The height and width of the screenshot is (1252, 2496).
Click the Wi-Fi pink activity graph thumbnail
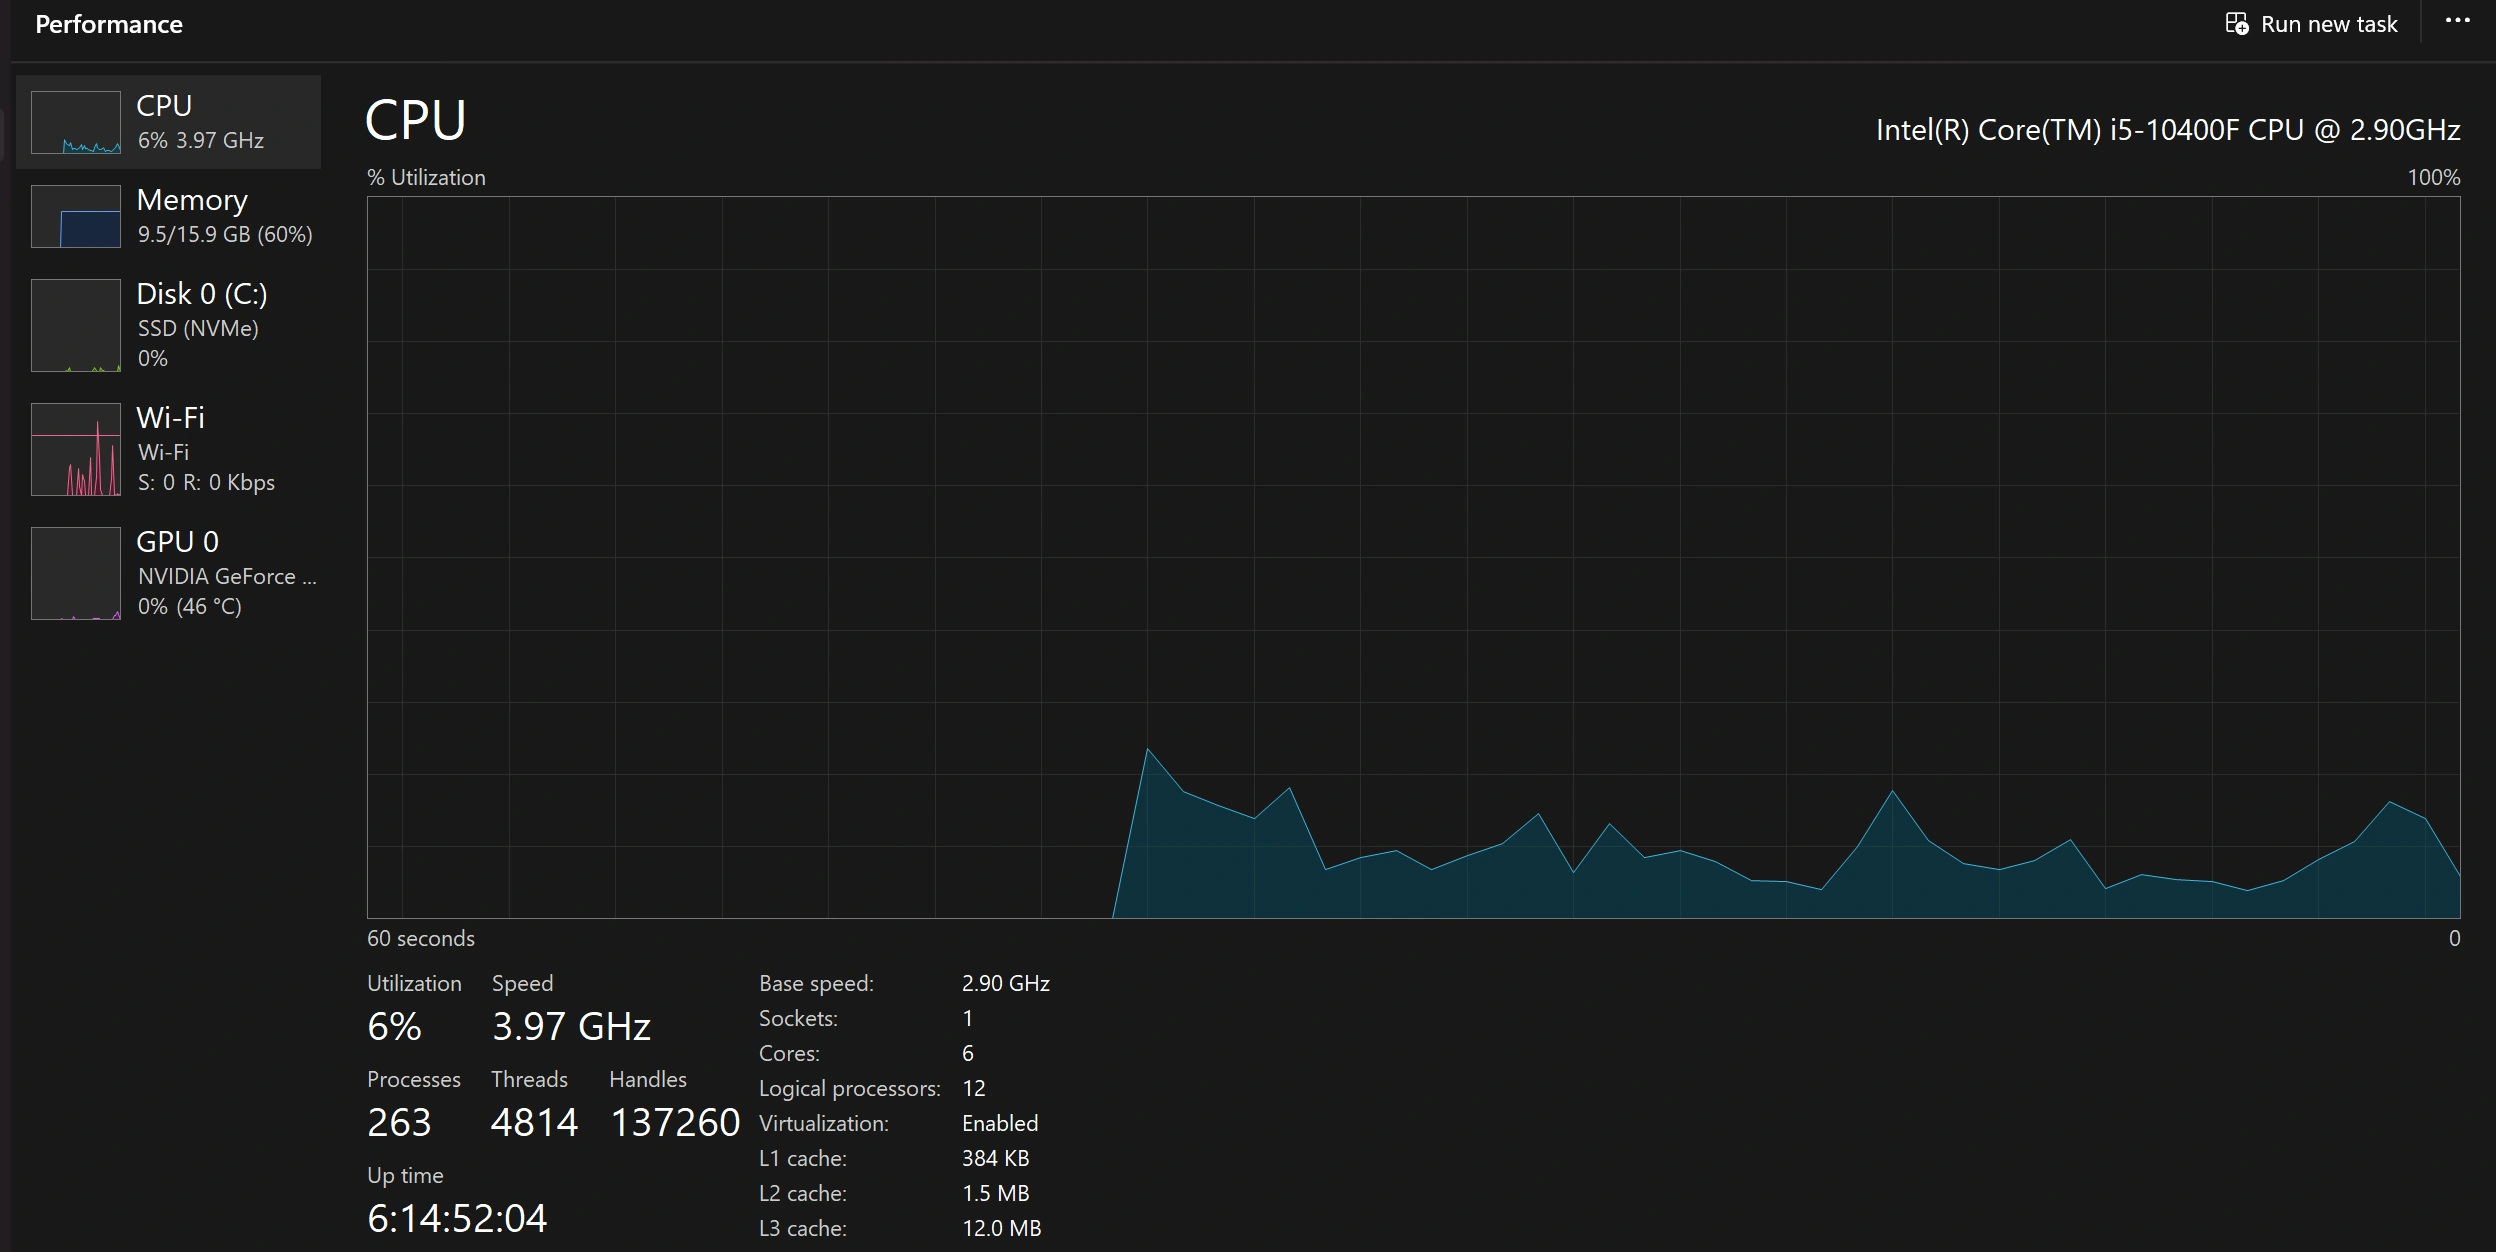(76, 449)
